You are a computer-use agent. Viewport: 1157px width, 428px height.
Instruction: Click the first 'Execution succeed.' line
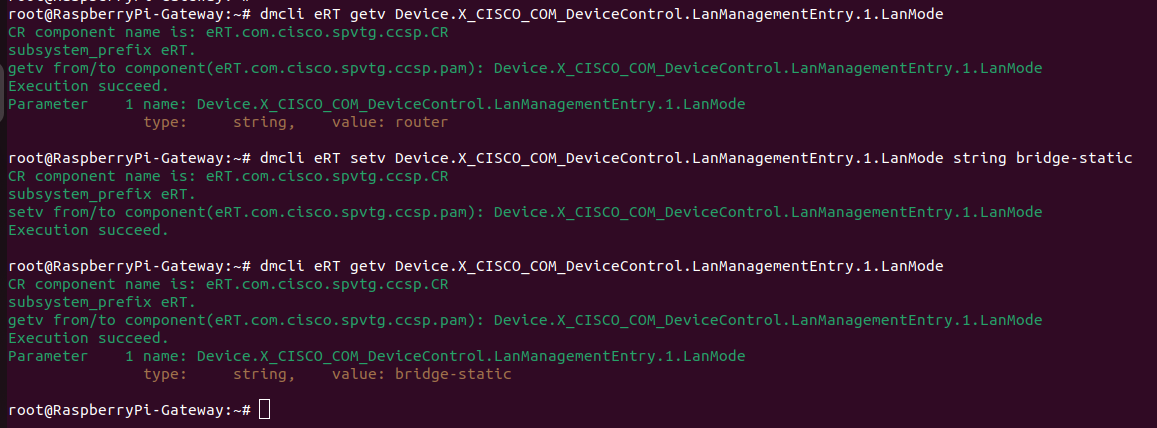tap(88, 86)
